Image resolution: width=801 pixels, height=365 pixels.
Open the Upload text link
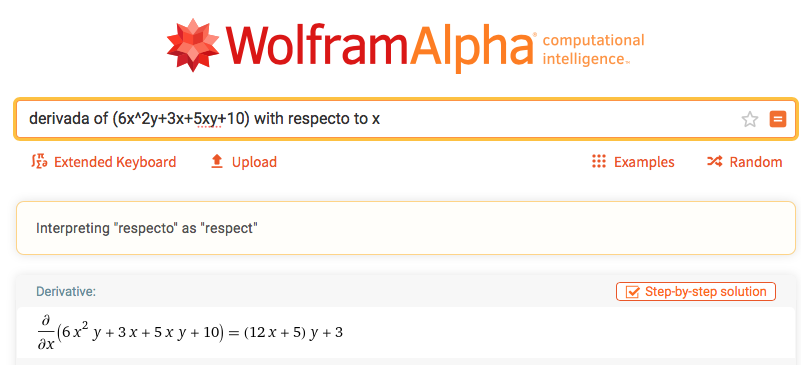pyautogui.click(x=254, y=162)
